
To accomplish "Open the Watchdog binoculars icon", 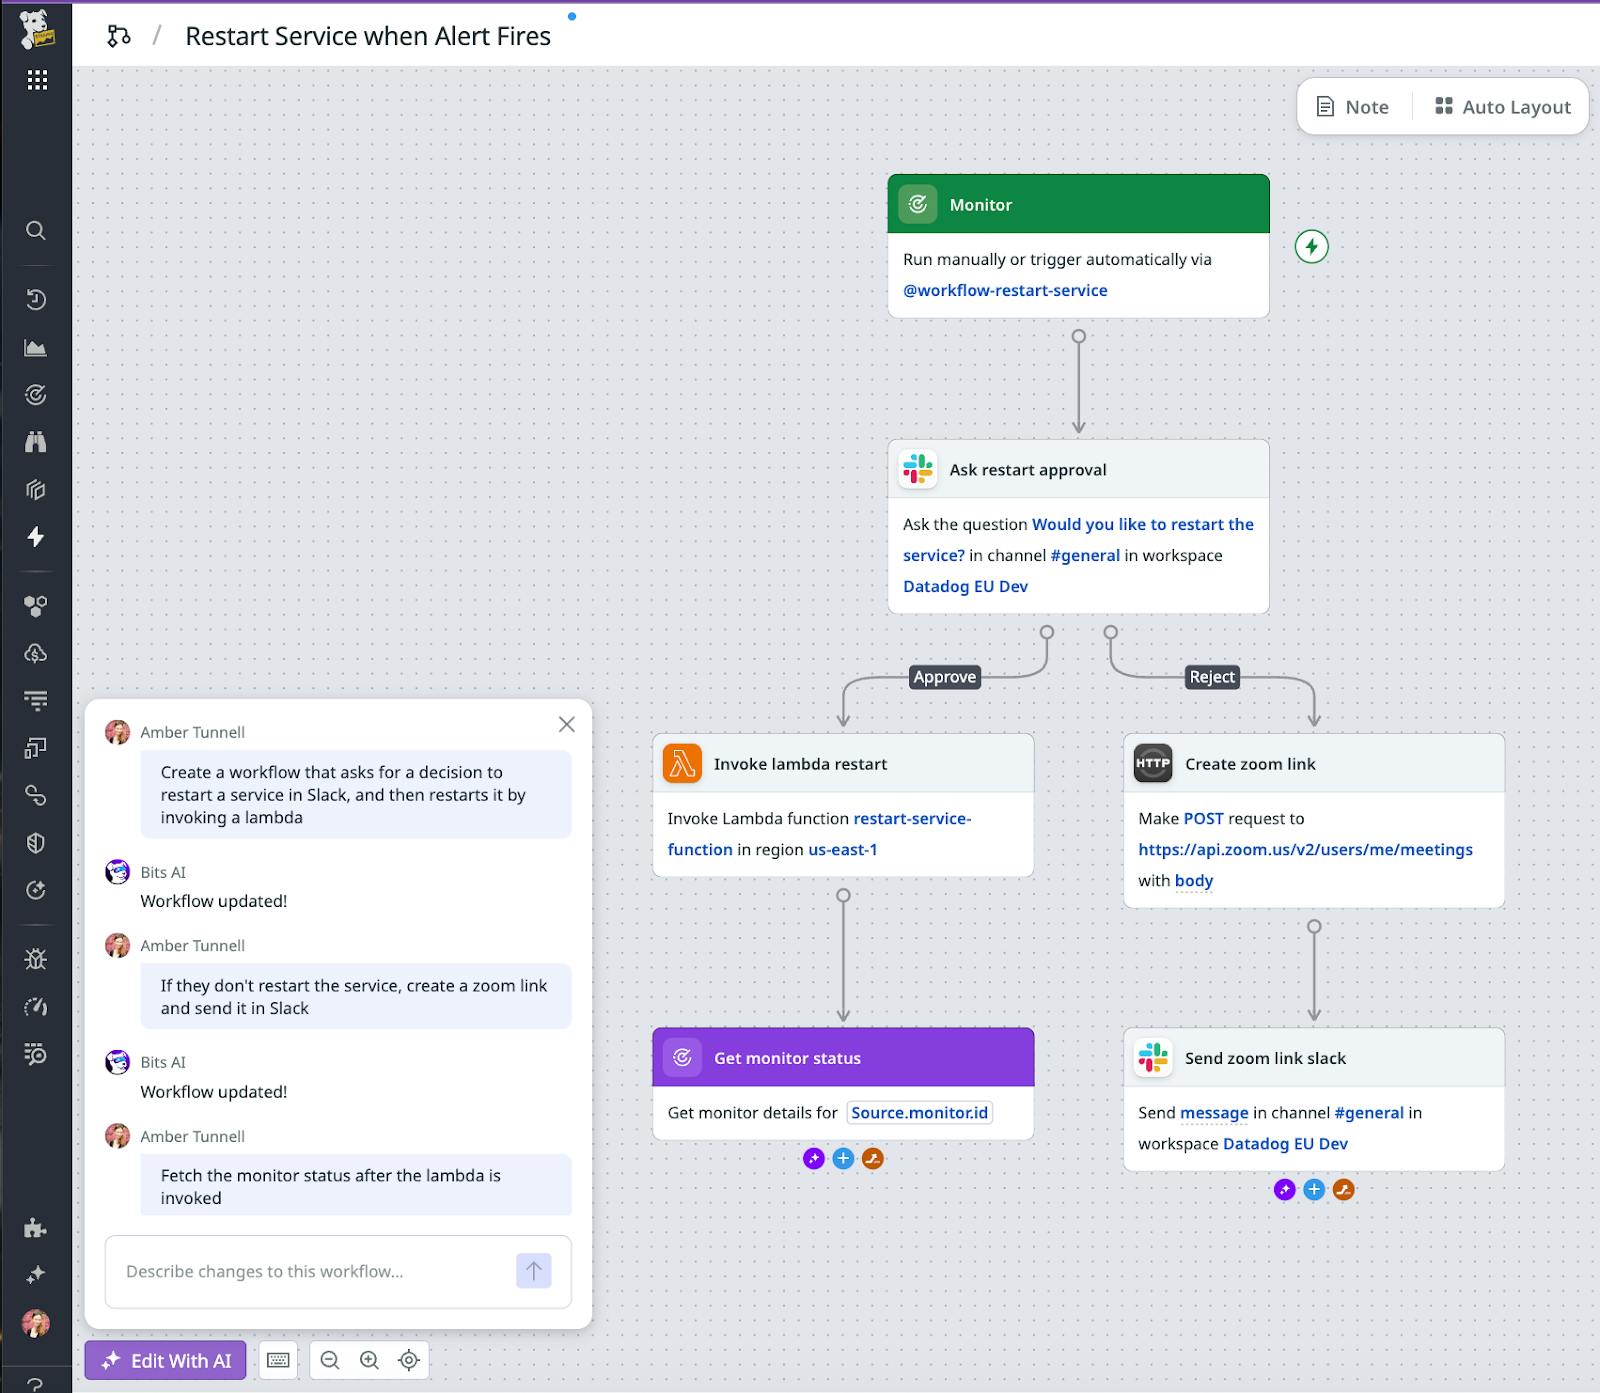I will (x=36, y=441).
